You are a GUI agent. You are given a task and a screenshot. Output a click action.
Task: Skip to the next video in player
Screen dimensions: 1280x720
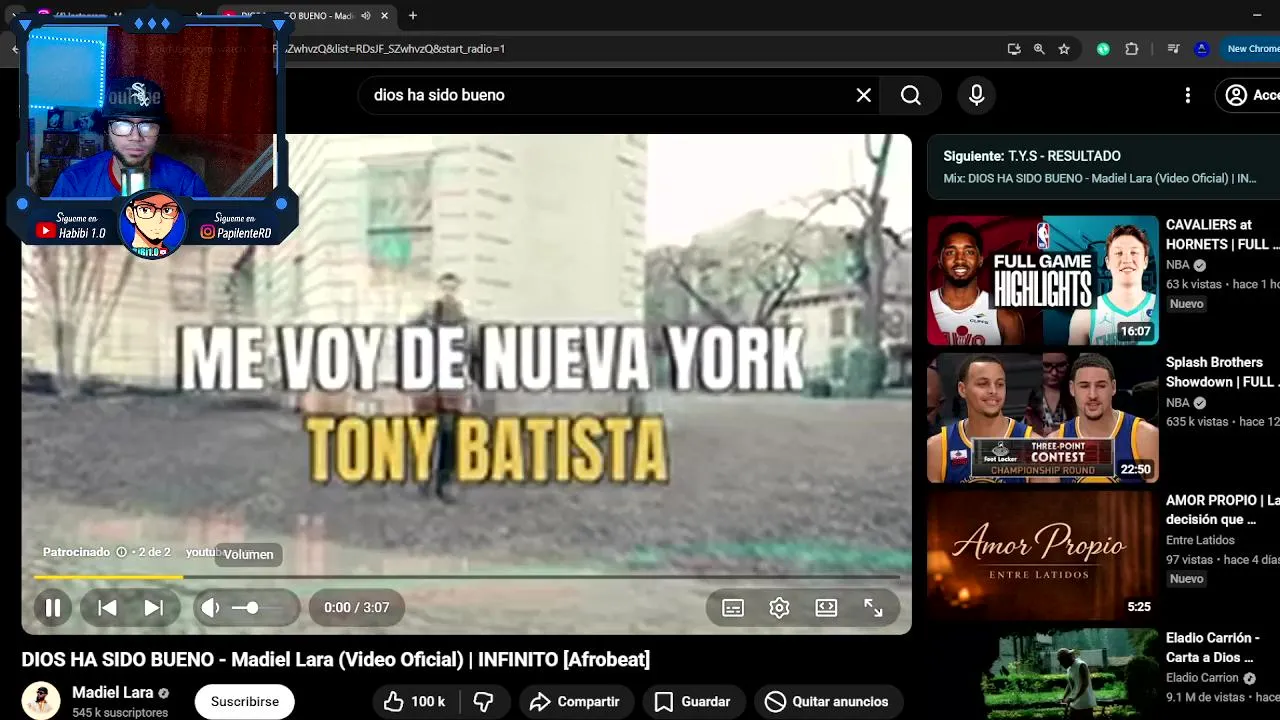pyautogui.click(x=153, y=607)
